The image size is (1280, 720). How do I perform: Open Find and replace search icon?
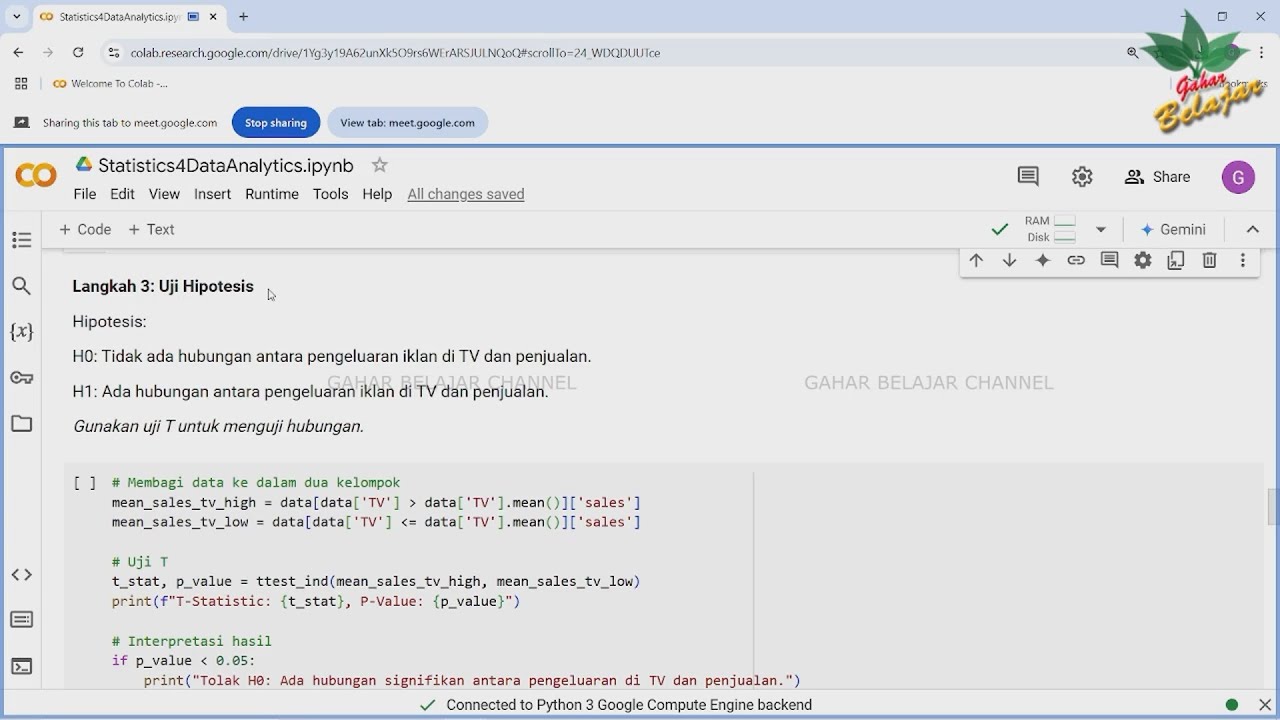click(x=21, y=286)
